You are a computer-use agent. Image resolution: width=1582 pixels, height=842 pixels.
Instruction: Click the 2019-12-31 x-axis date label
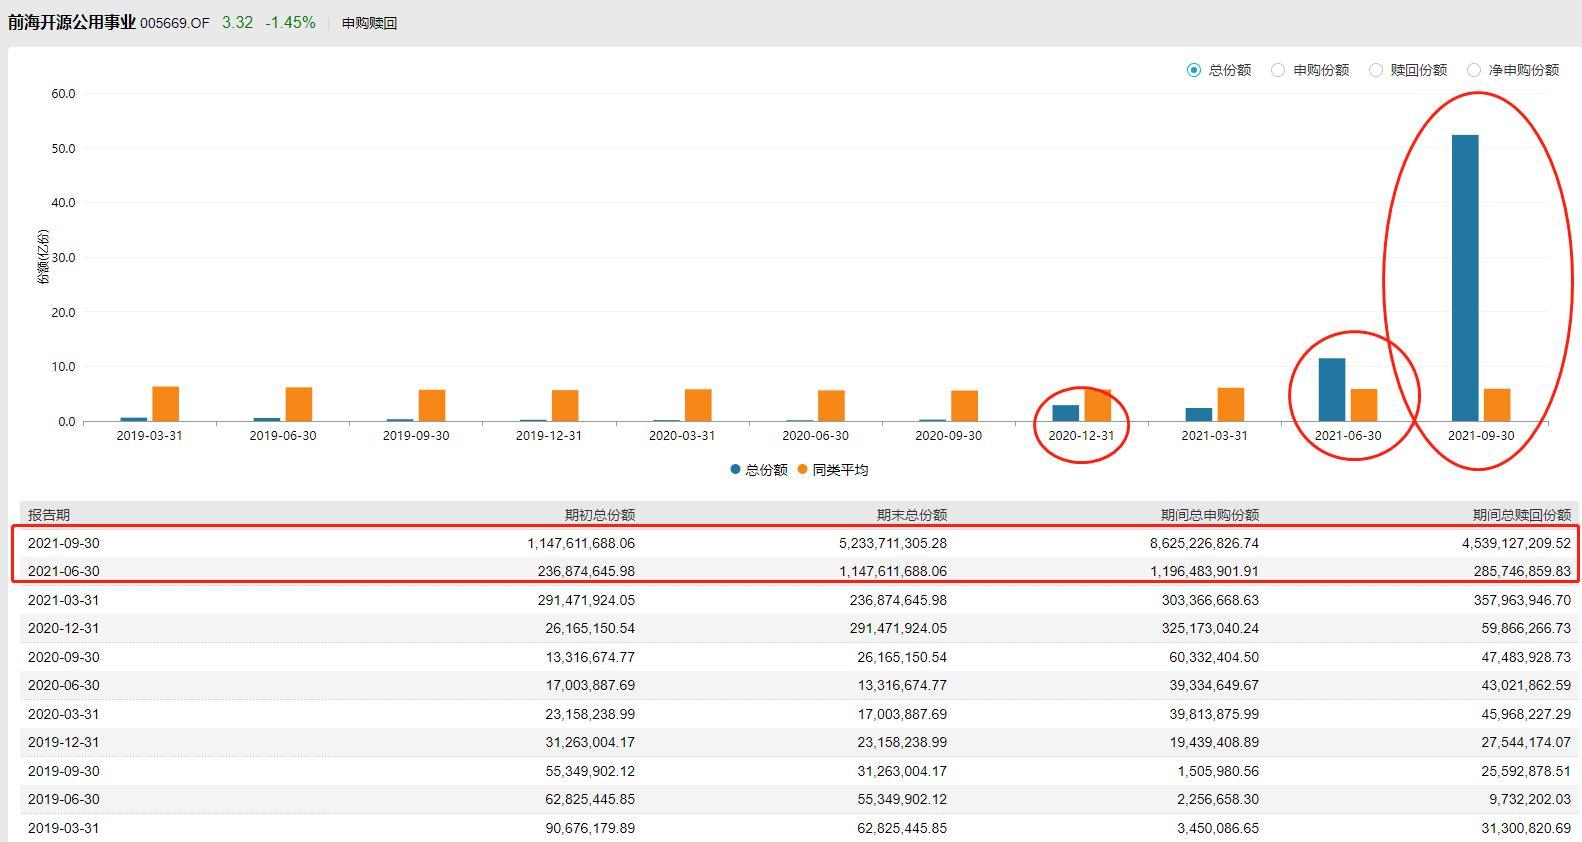[x=549, y=436]
